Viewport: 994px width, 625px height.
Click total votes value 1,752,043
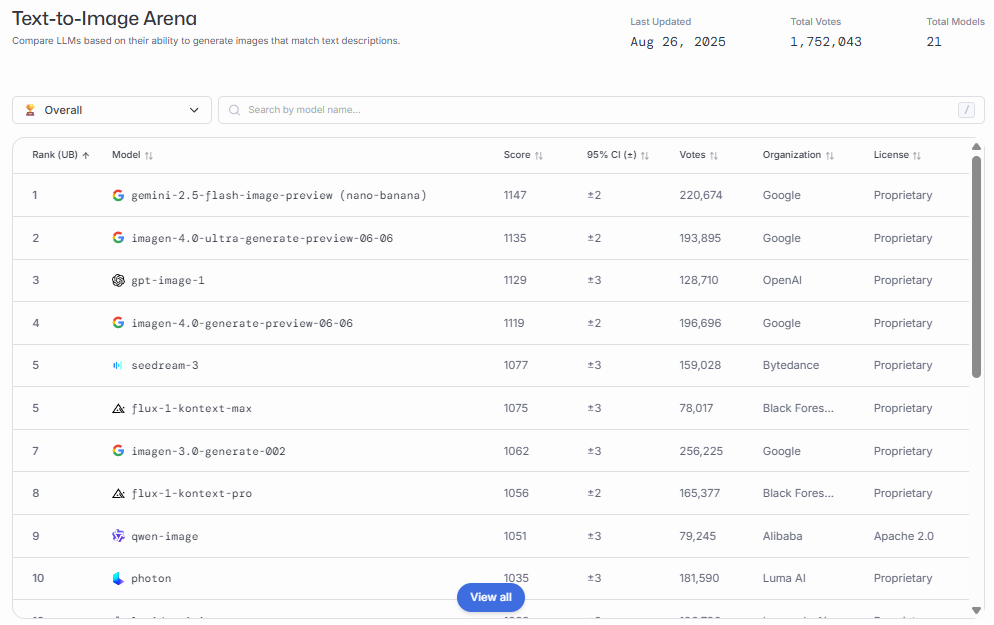pyautogui.click(x=825, y=42)
